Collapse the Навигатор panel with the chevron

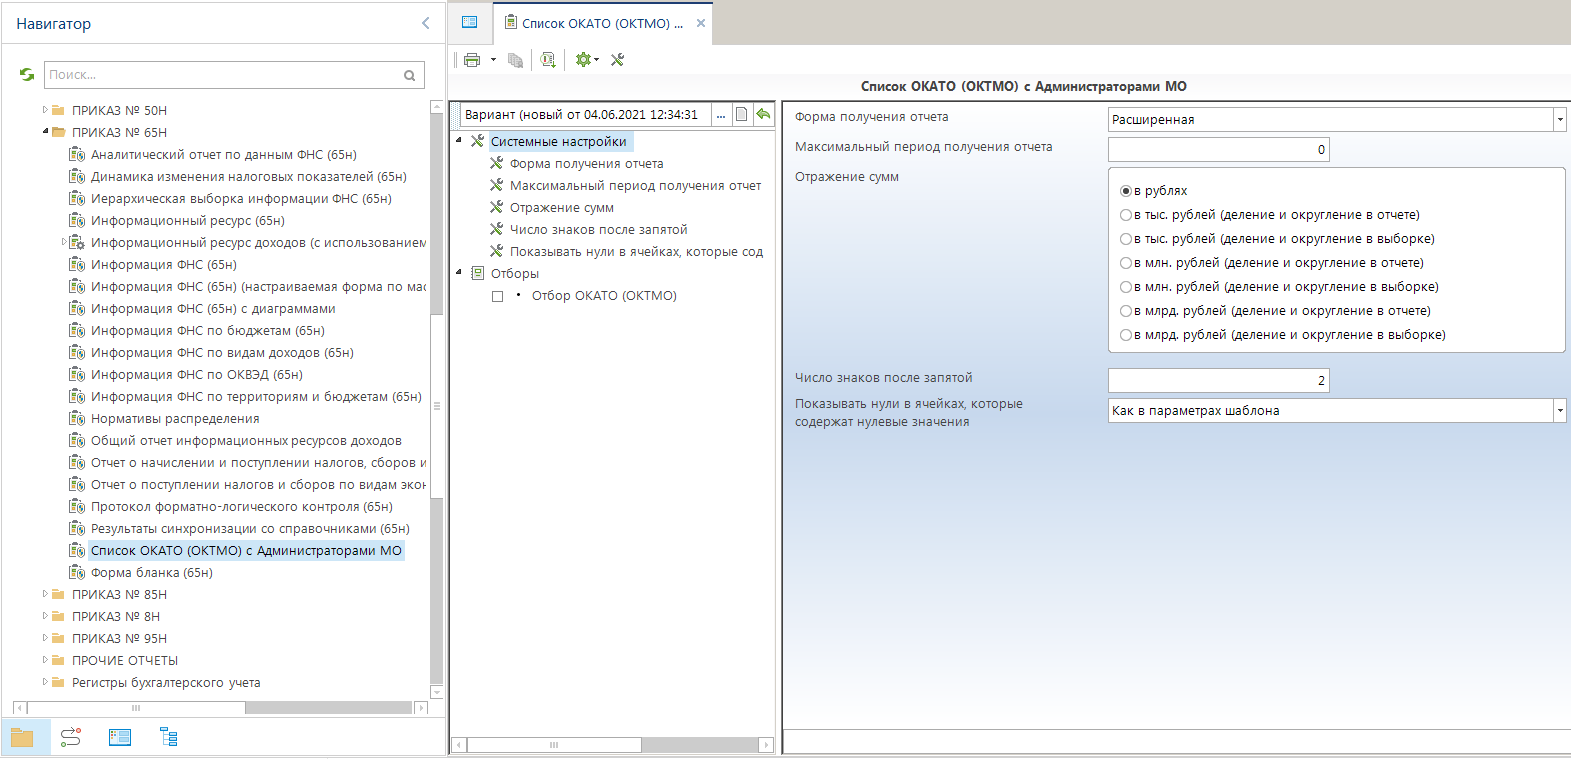coord(426,23)
